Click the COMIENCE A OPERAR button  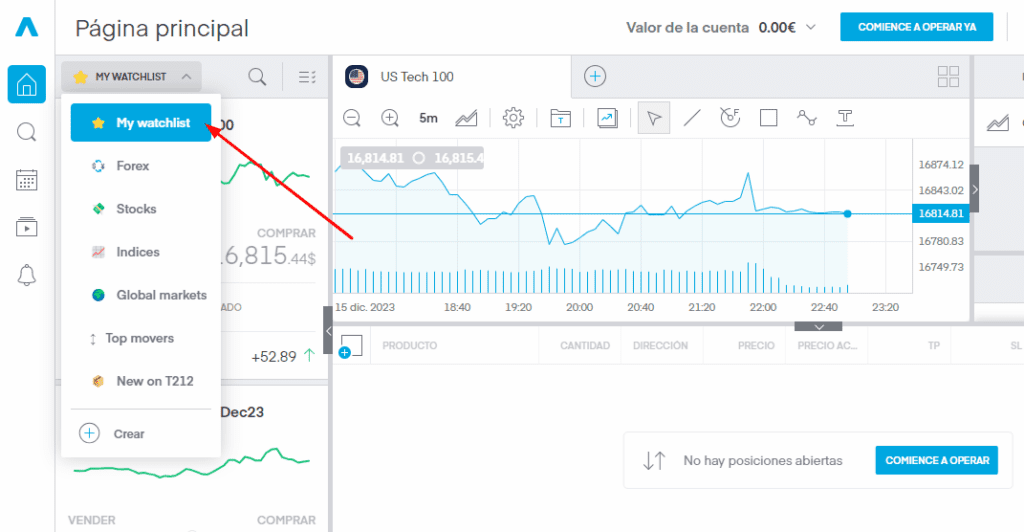[936, 460]
